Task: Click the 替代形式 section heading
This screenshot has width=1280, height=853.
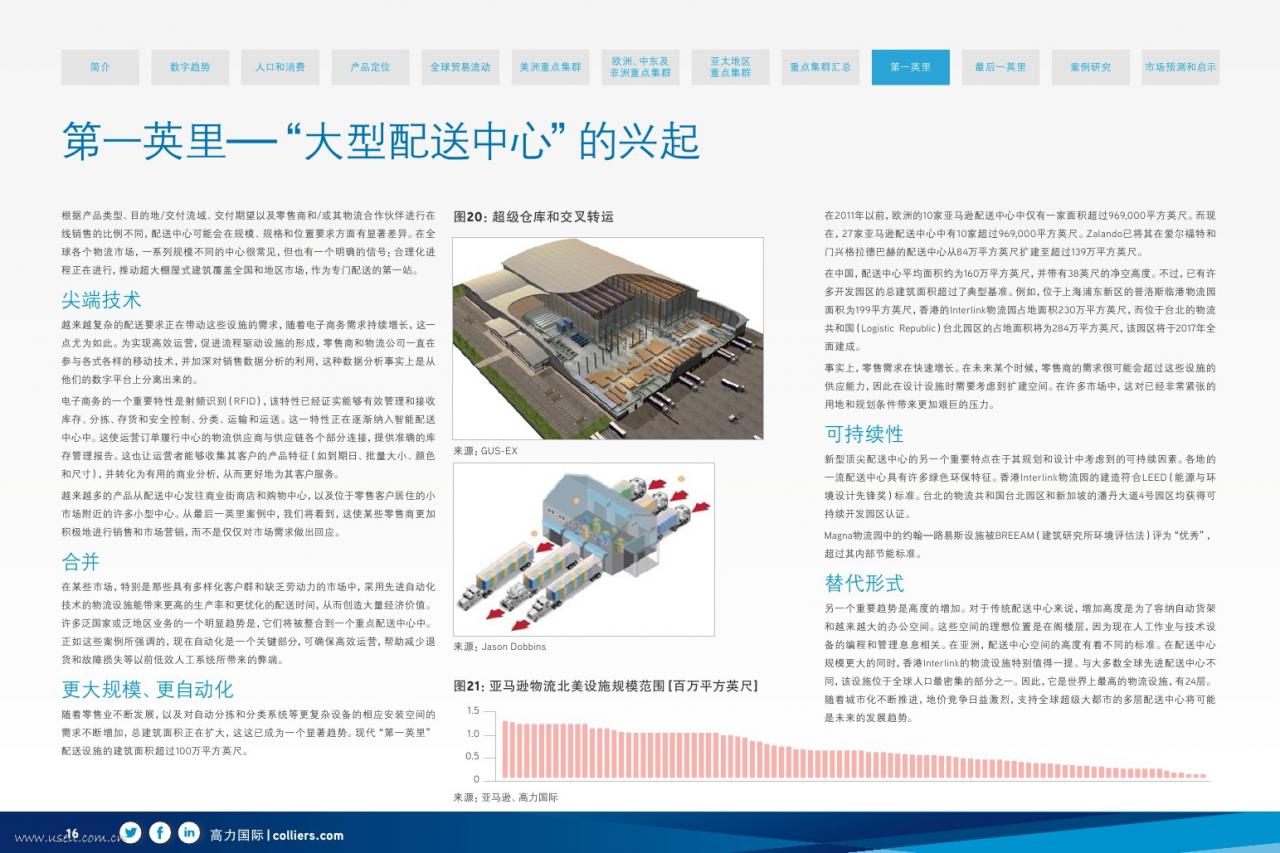Action: [864, 582]
